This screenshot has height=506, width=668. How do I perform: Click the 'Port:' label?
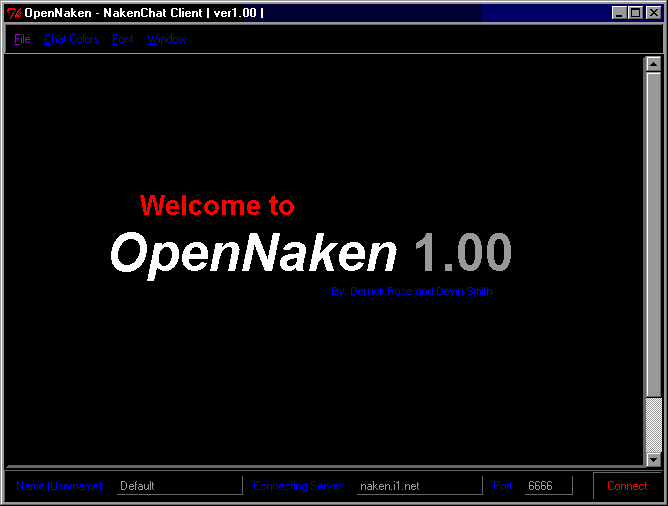pos(504,486)
